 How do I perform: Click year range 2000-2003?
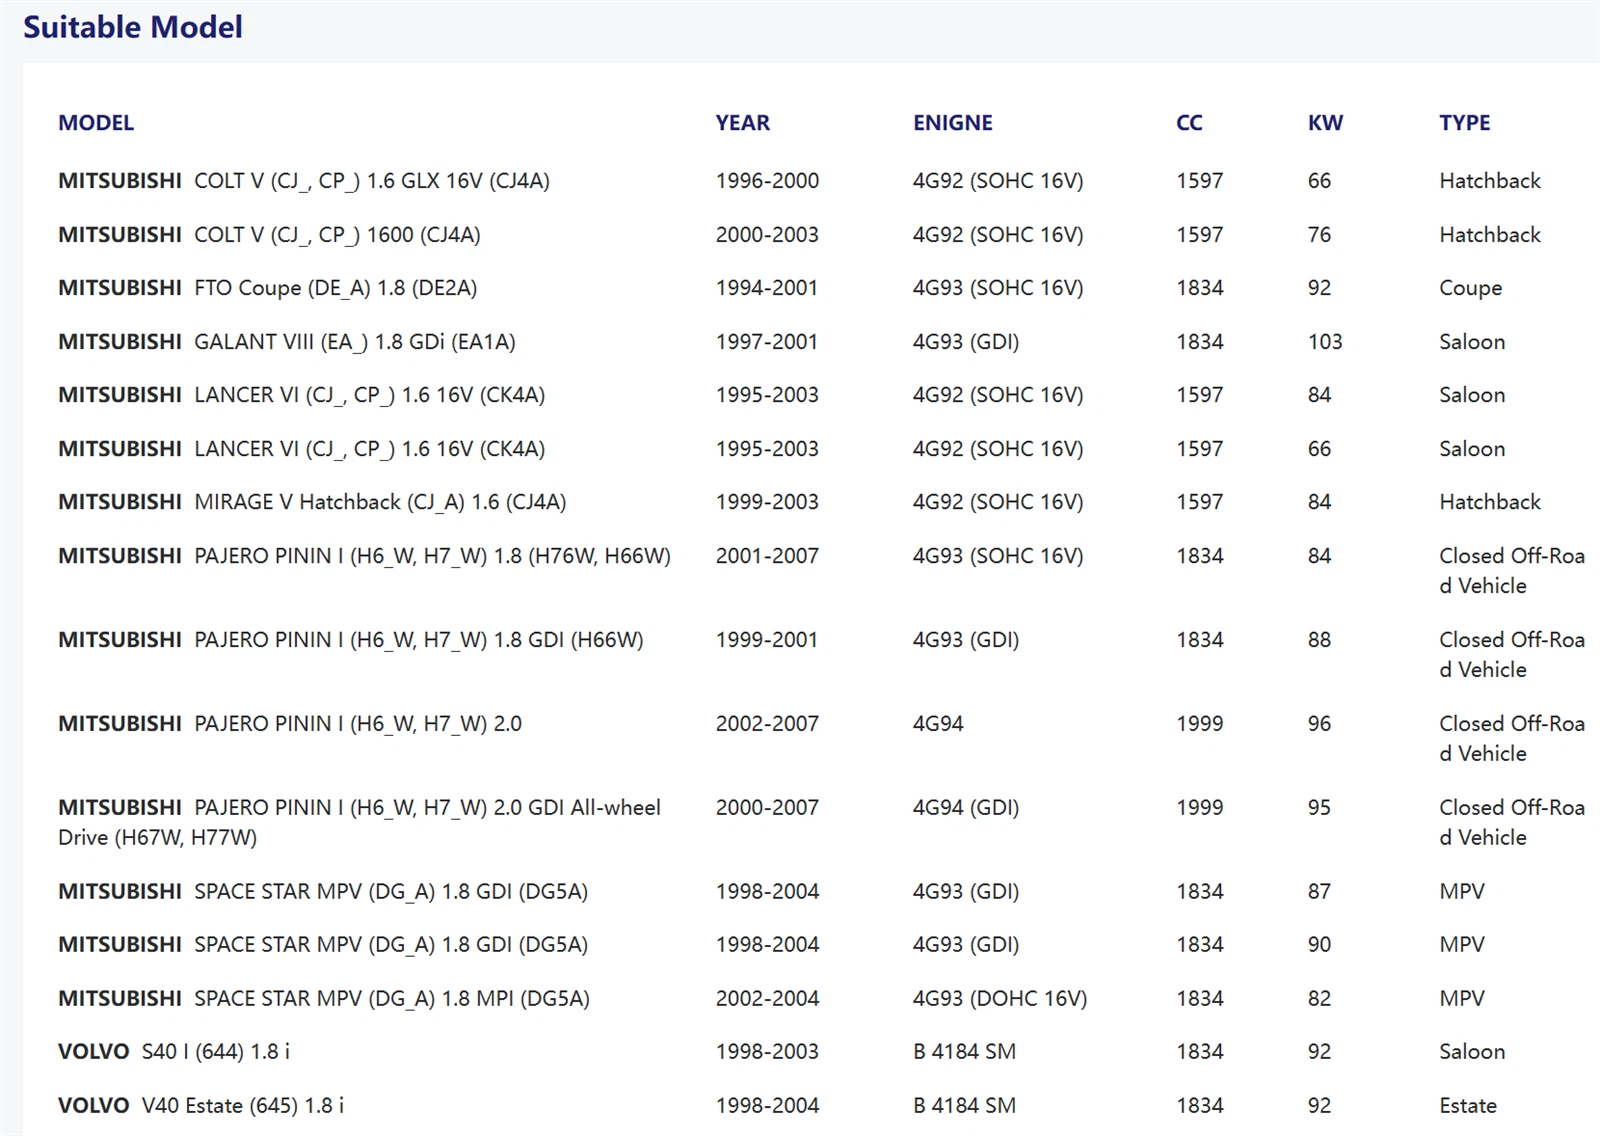[767, 235]
